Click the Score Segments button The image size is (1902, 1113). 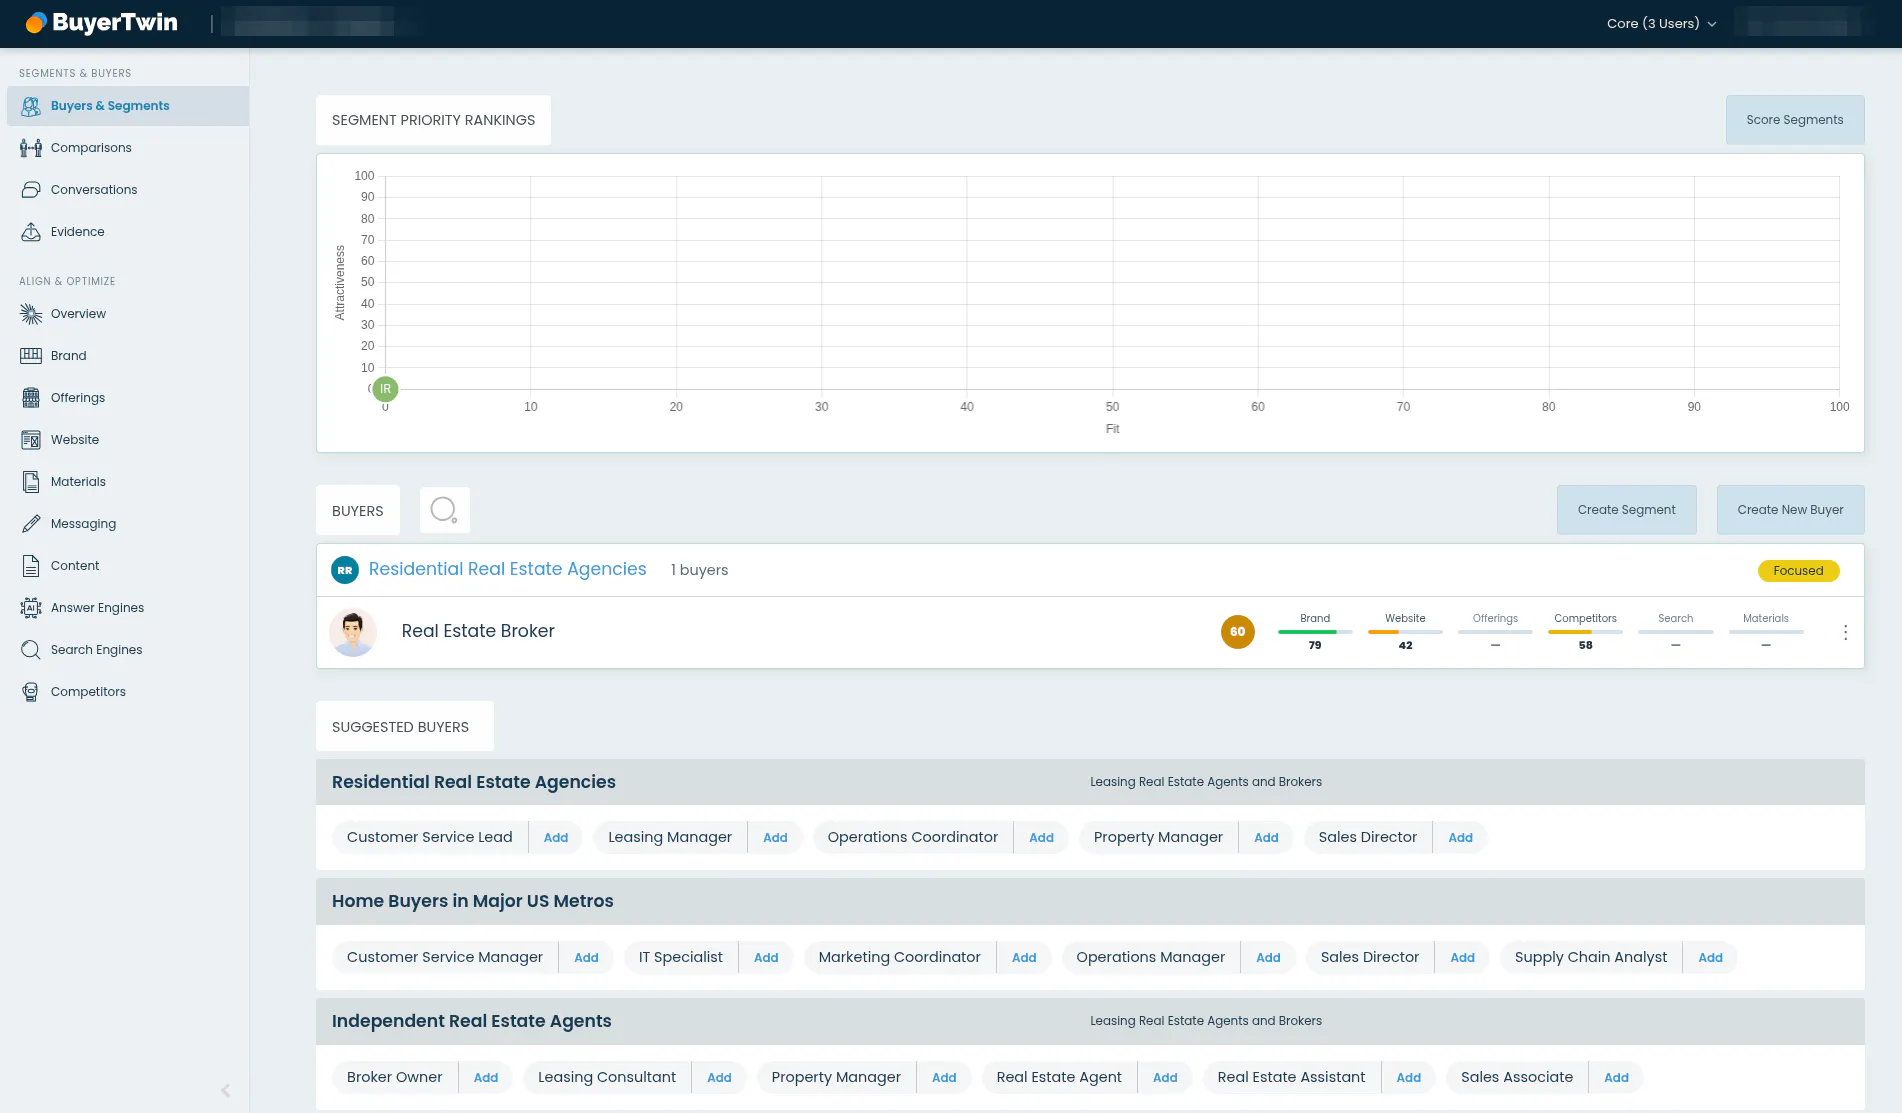point(1794,120)
